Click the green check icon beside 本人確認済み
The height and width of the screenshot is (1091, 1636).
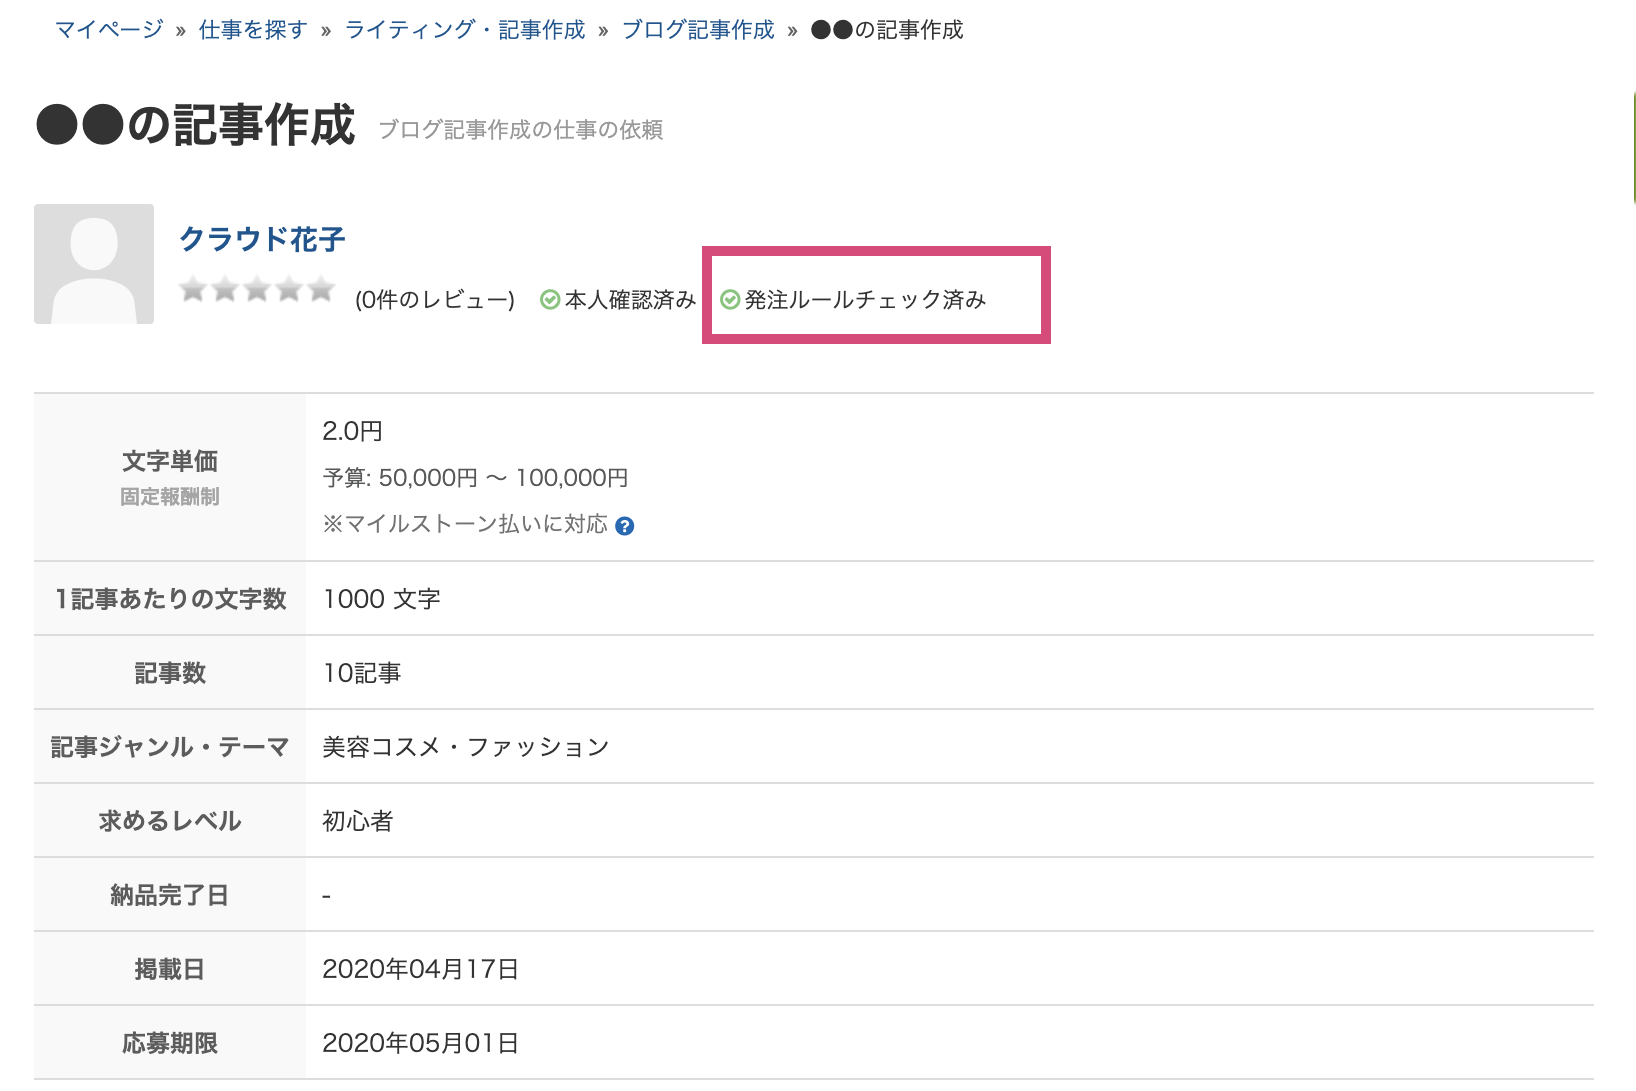click(549, 300)
